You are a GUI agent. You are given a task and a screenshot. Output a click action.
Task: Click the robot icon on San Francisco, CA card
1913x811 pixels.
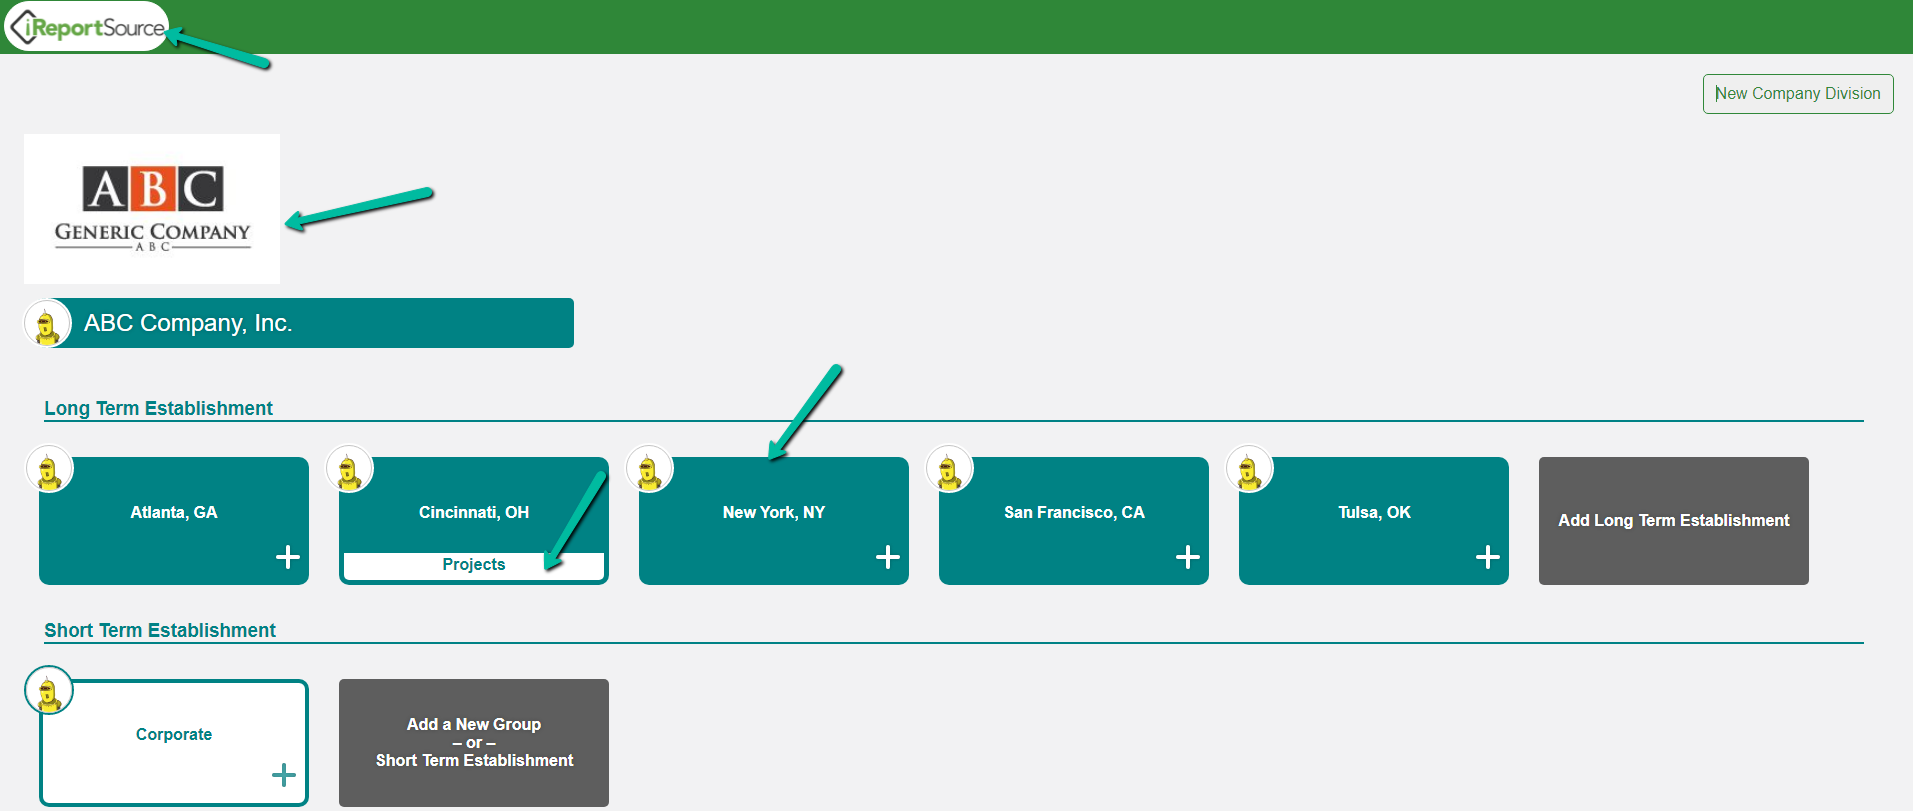click(950, 469)
